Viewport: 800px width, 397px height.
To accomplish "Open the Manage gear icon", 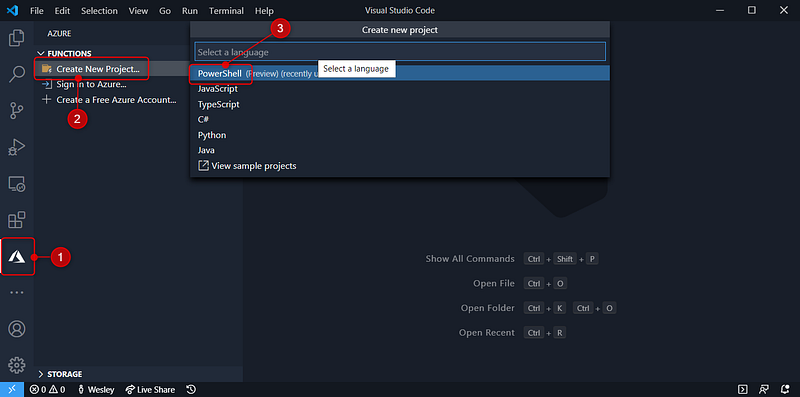I will [17, 365].
